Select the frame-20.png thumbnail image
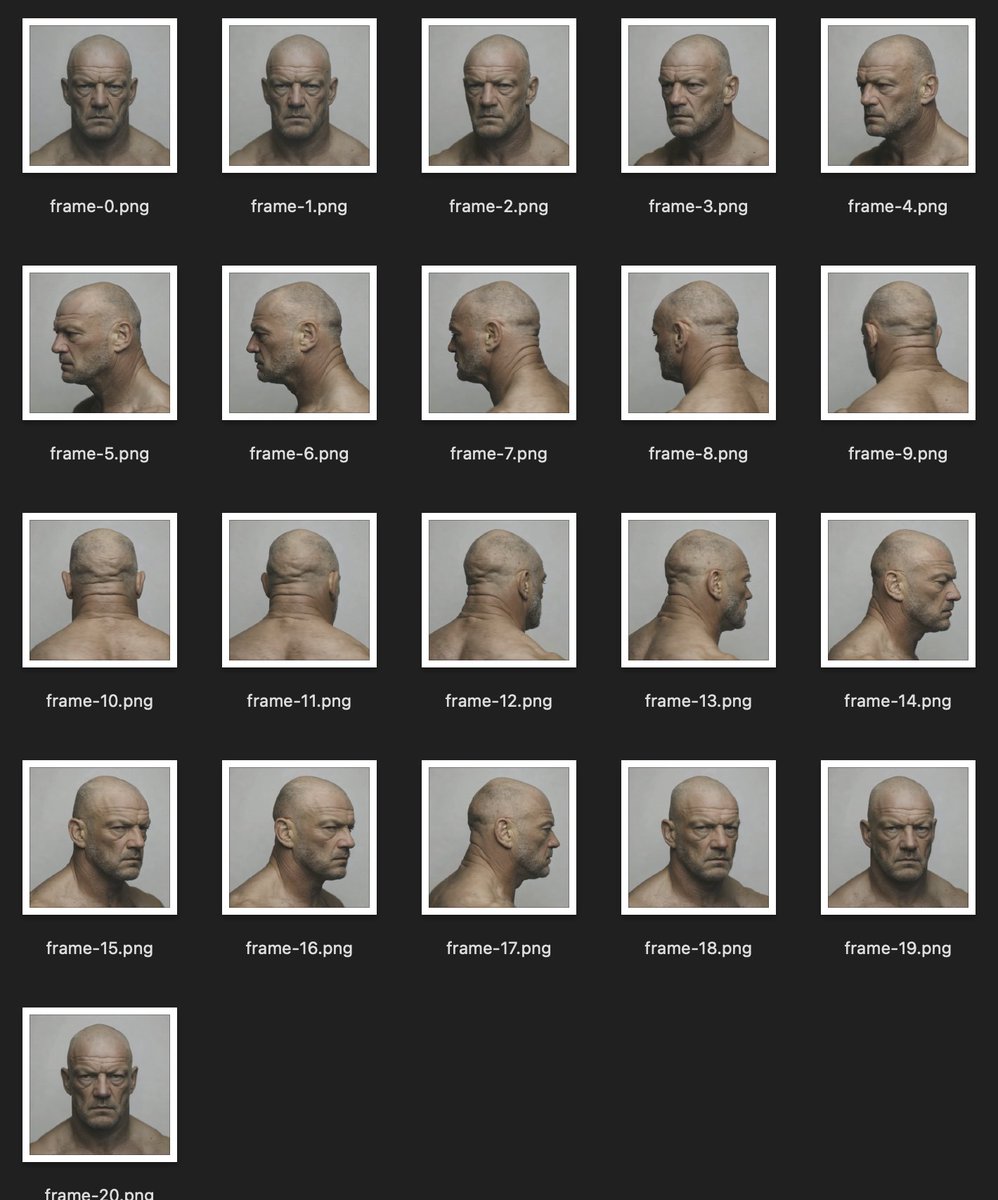This screenshot has height=1200, width=998. (x=99, y=1085)
